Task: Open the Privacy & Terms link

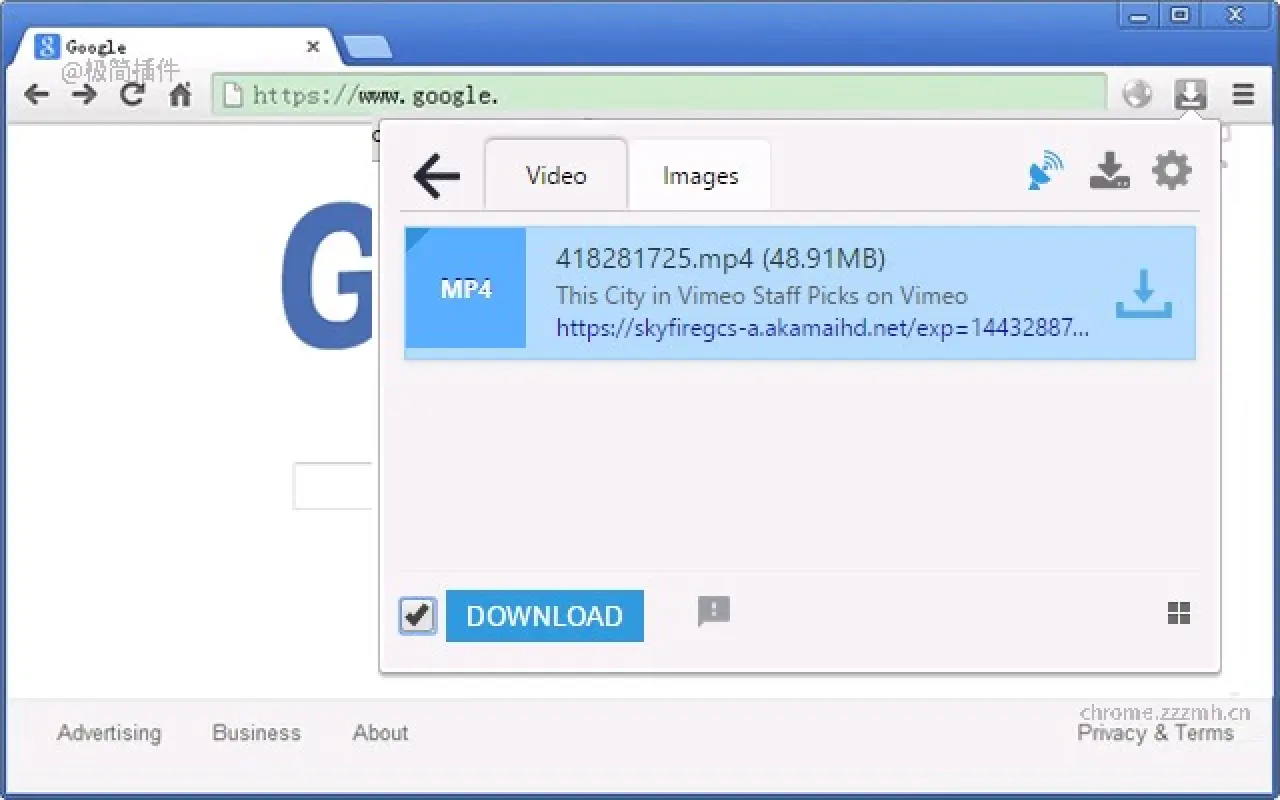Action: [1154, 733]
